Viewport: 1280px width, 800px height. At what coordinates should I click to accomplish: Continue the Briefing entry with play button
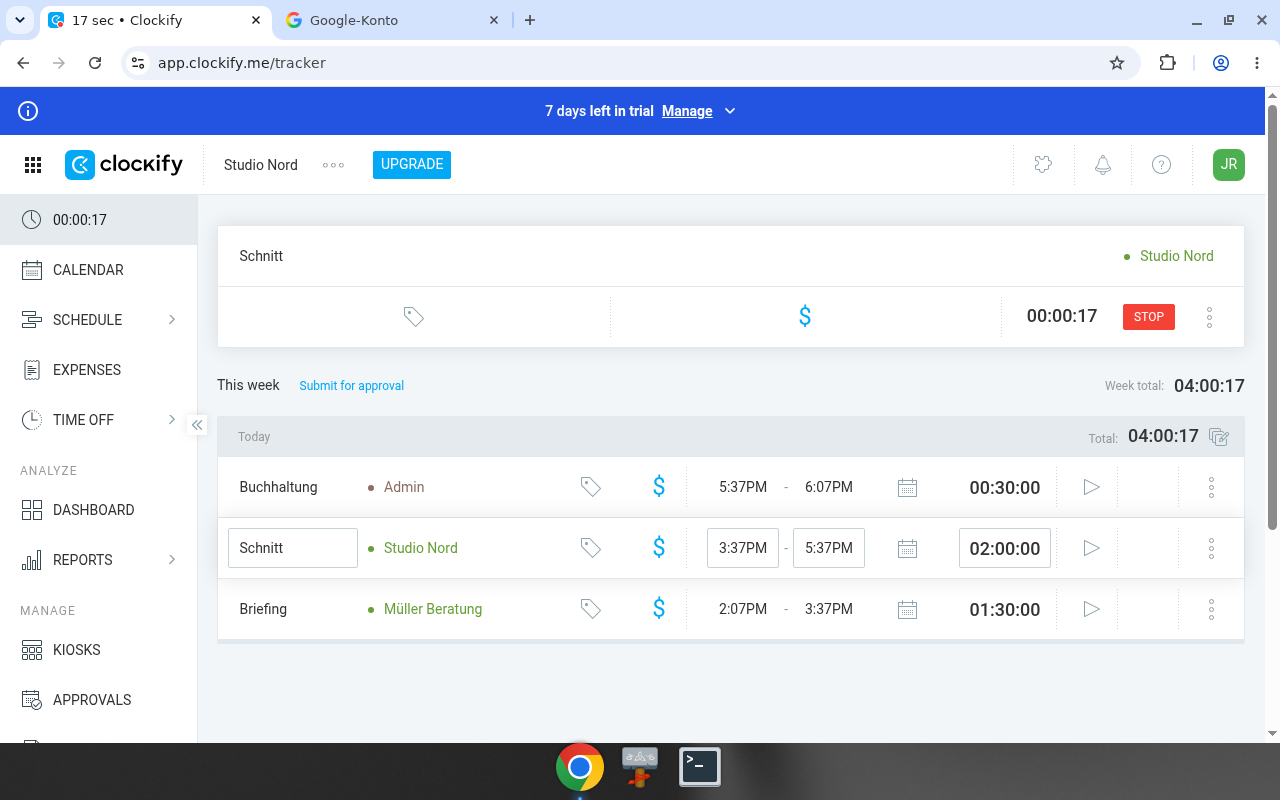(x=1091, y=609)
